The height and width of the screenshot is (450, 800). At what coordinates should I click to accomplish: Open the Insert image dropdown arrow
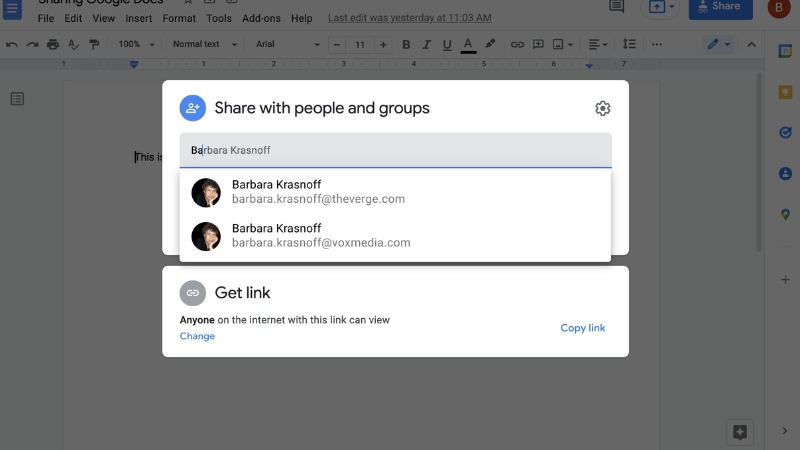(x=570, y=45)
